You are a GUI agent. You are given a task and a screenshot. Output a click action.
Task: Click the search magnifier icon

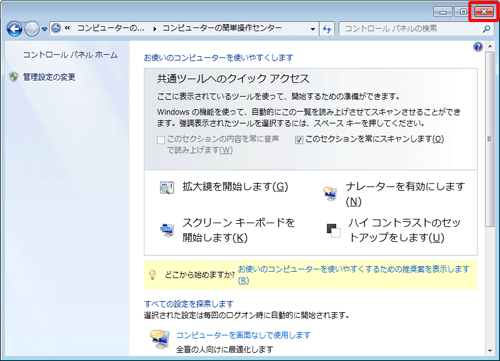pos(486,29)
